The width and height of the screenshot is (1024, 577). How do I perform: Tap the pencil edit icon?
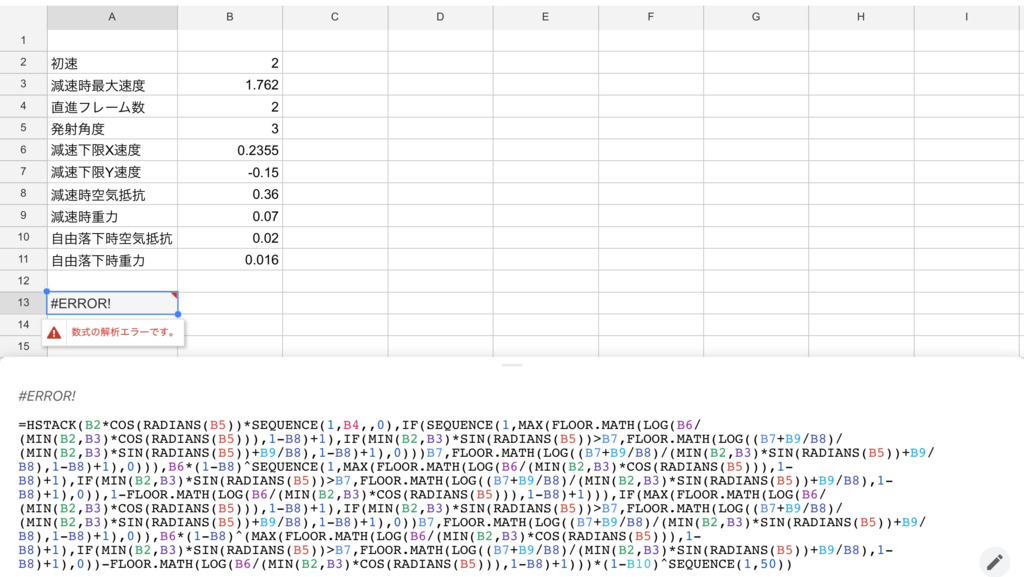tap(994, 561)
